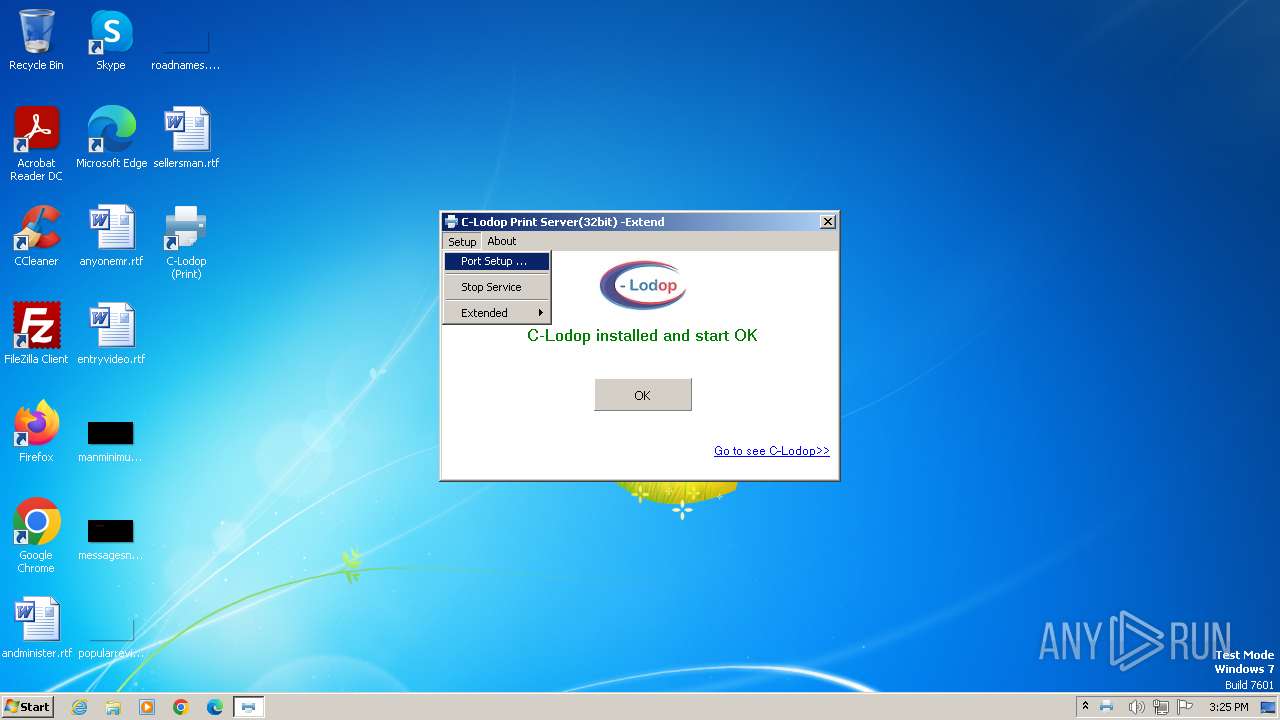Choose Stop Service menu entry
1280x720 pixels.
(x=497, y=287)
